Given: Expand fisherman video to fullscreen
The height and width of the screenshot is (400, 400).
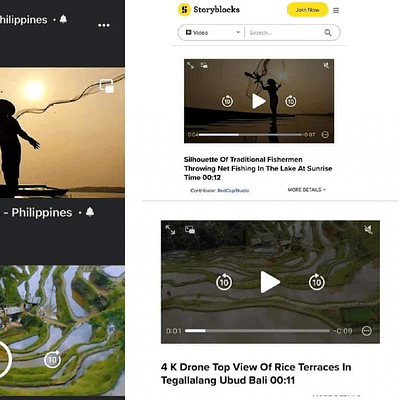Looking at the screenshot, I should [x=190, y=65].
